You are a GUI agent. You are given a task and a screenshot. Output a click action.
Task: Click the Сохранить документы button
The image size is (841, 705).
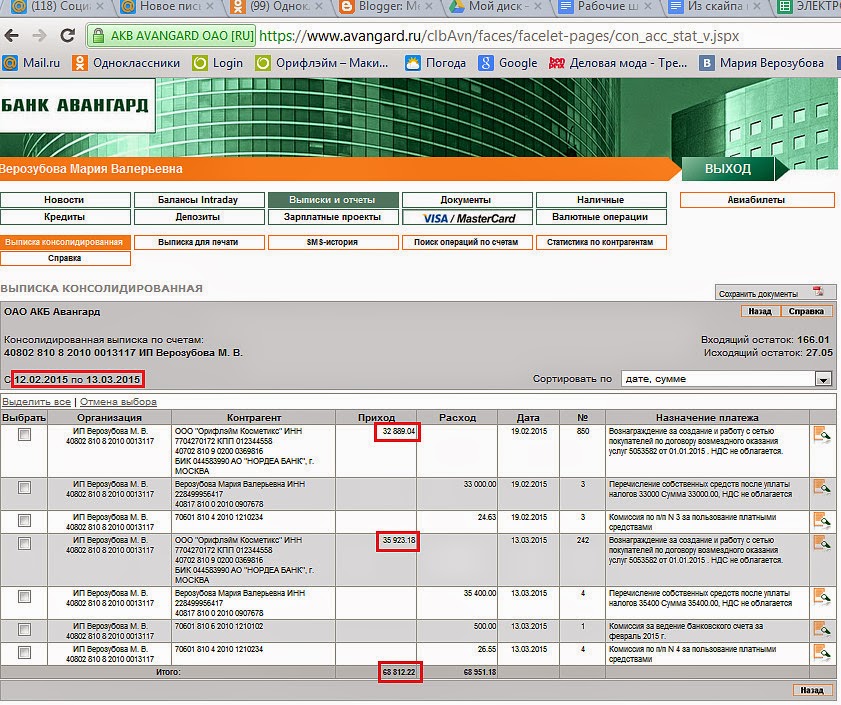pyautogui.click(x=775, y=292)
